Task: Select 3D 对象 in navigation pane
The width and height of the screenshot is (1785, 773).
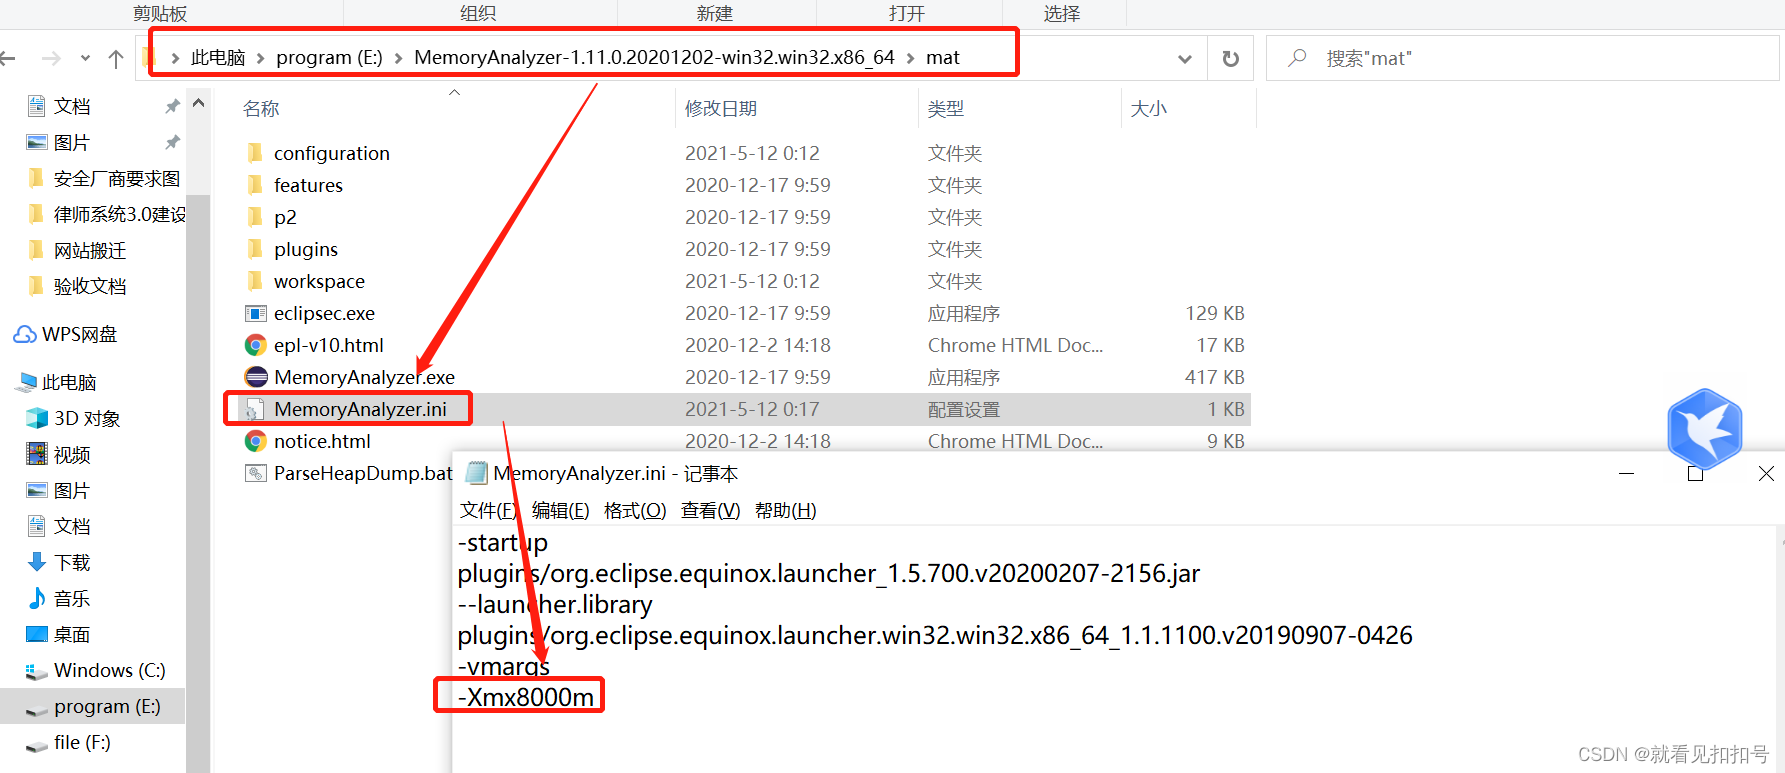Action: (x=73, y=418)
